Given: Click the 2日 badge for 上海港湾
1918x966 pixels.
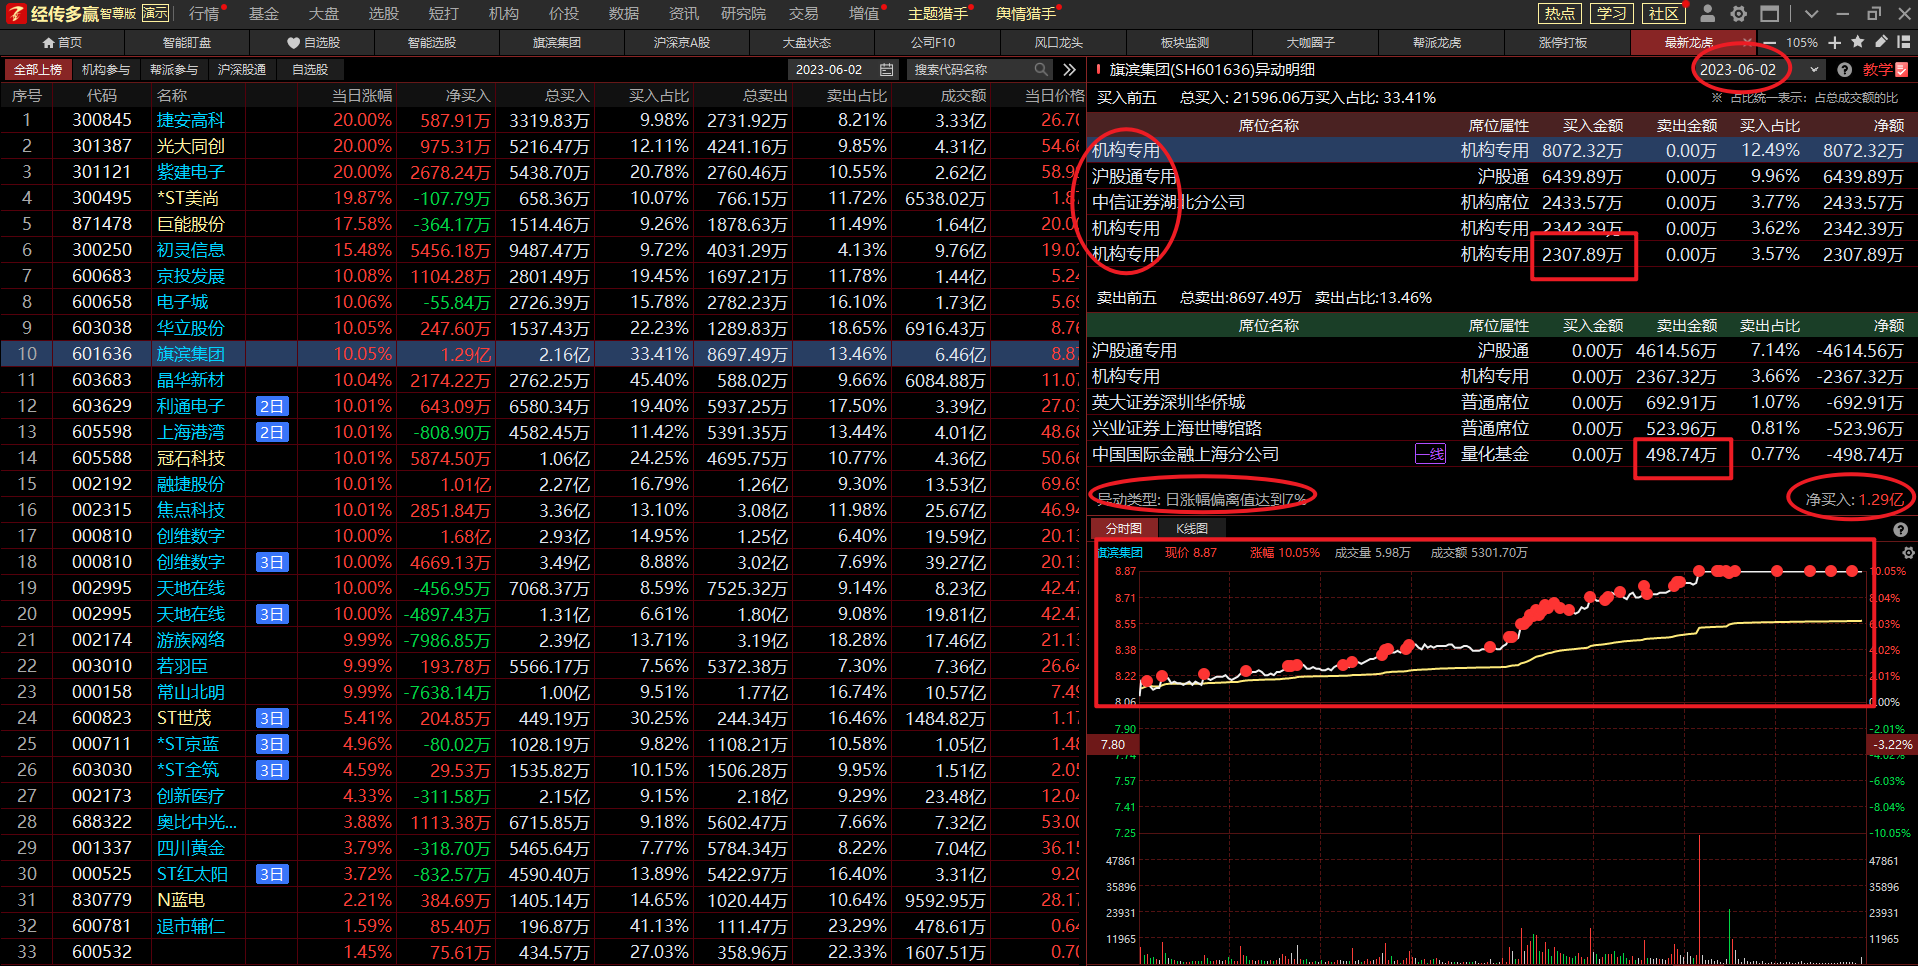Looking at the screenshot, I should 272,432.
